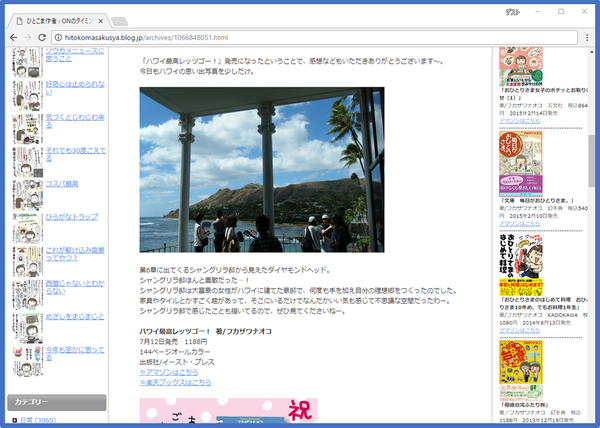Image resolution: width=600 pixels, height=428 pixels.
Task: Click the 7月12日発売 1188円 line
Action: tap(173, 341)
